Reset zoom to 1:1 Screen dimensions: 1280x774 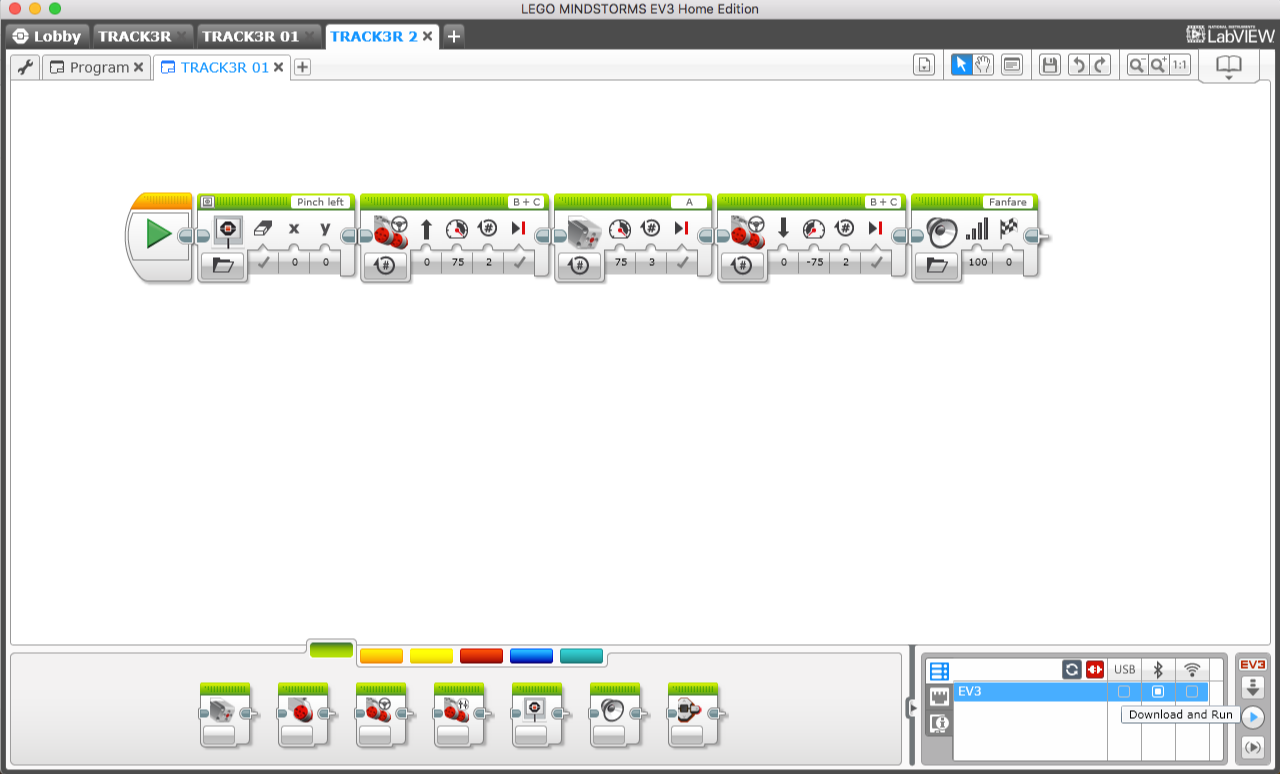[x=1180, y=65]
